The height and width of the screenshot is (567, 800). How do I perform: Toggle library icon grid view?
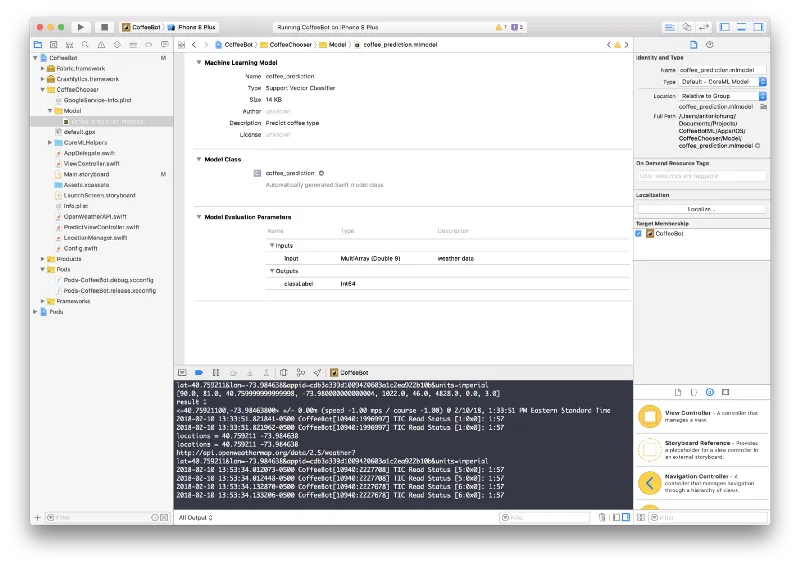[641, 517]
